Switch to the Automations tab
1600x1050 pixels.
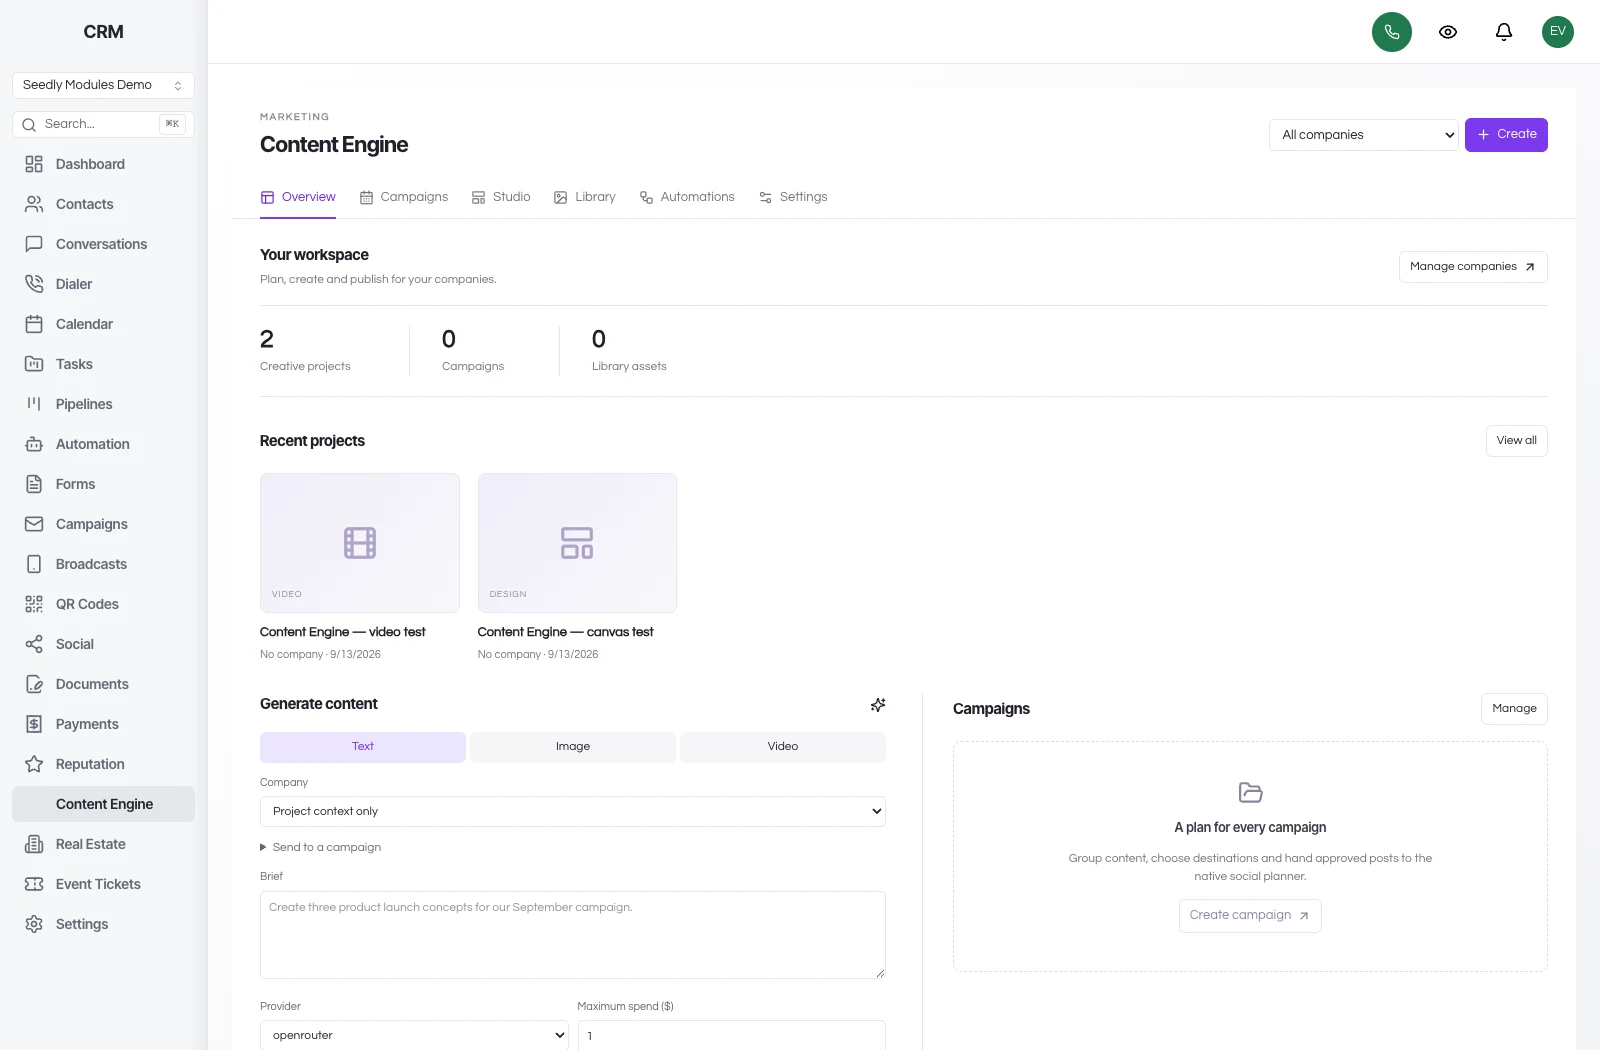pyautogui.click(x=687, y=197)
